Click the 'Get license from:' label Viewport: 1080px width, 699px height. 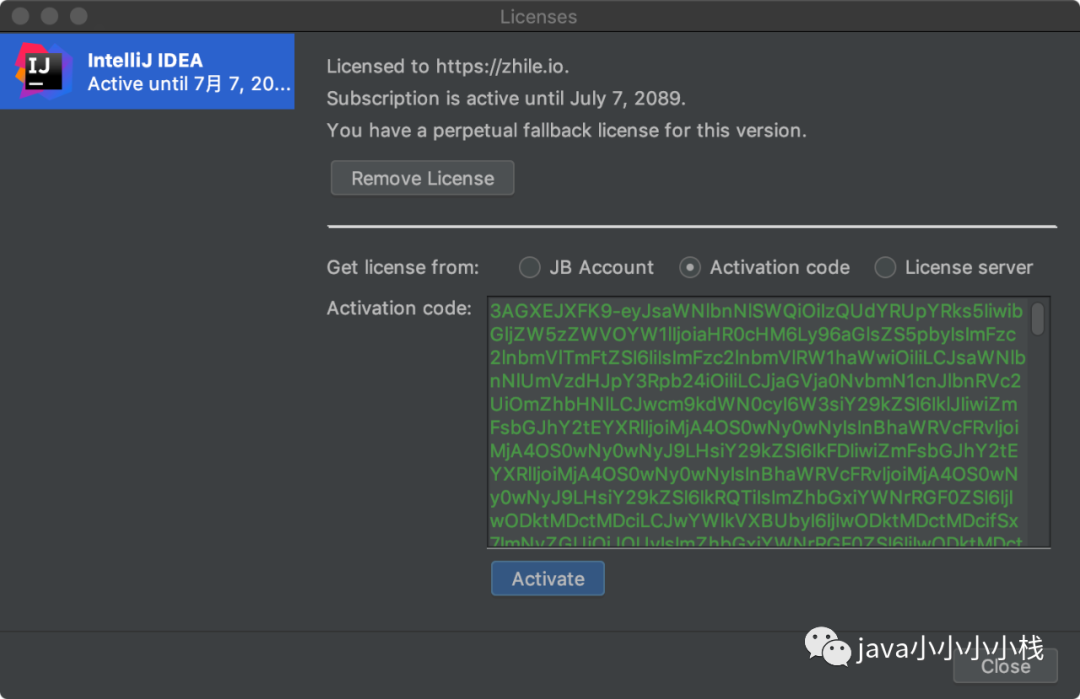(x=403, y=267)
